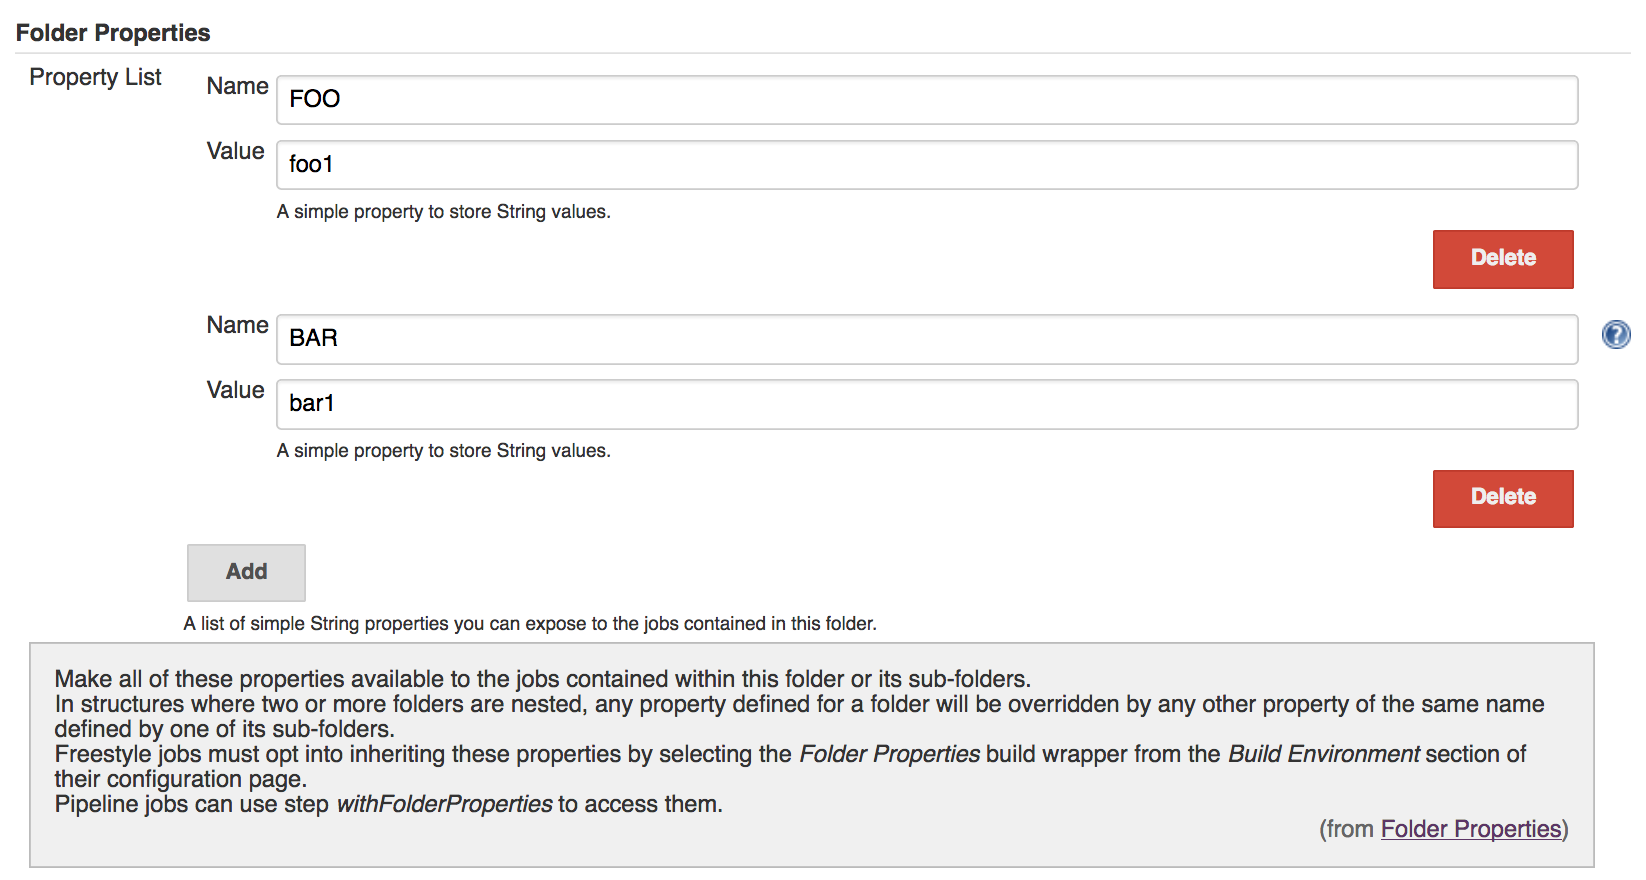
Task: Click the italic withFolderProperties text
Action: [x=444, y=804]
